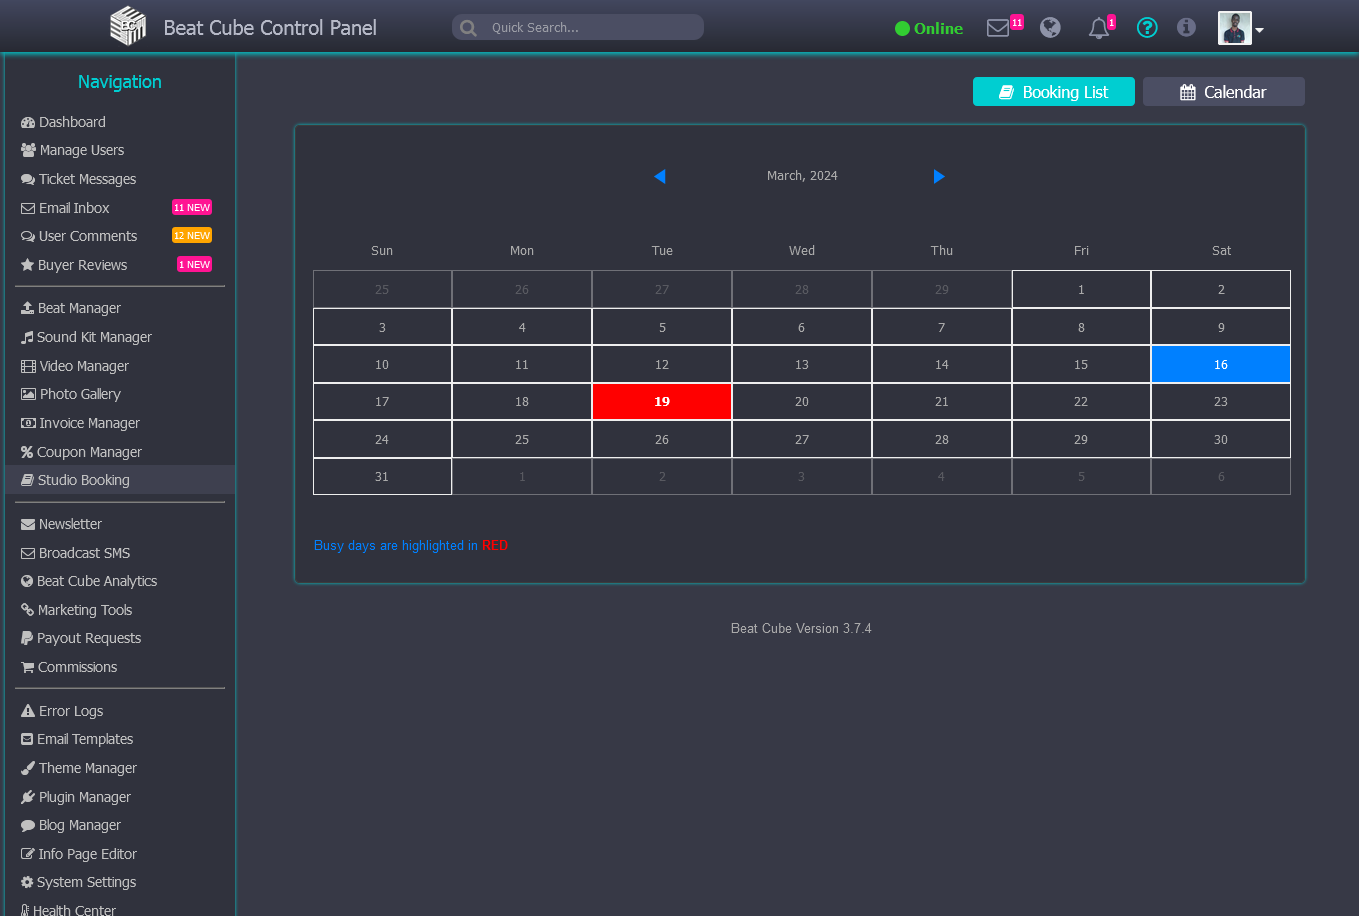Click the 12 NEW badge

(x=192, y=236)
